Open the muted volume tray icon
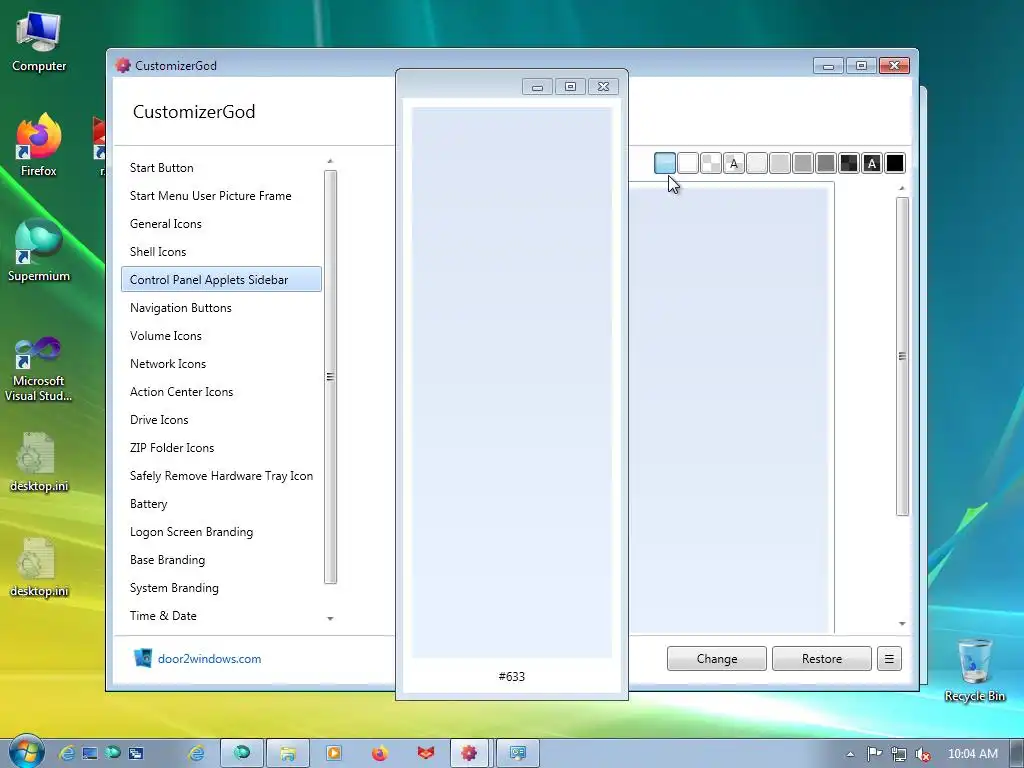1024x768 pixels. 922,754
